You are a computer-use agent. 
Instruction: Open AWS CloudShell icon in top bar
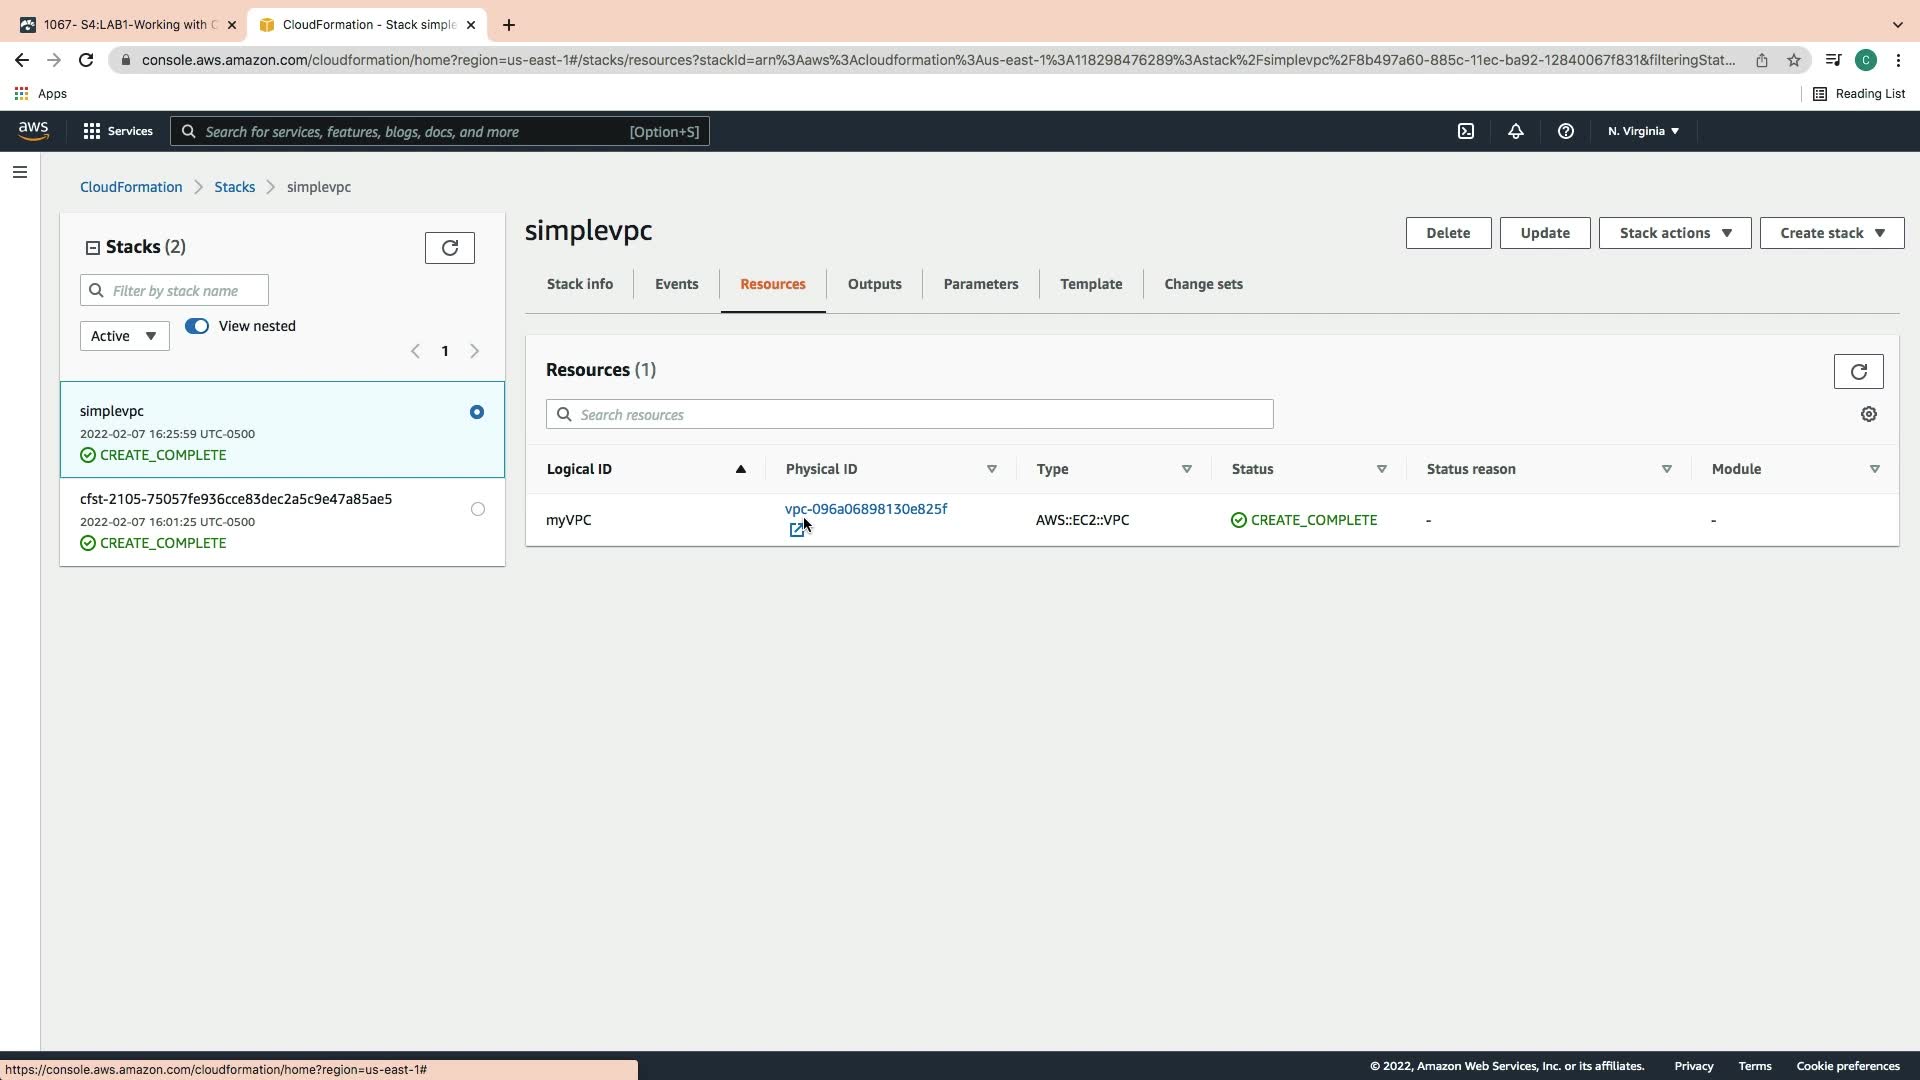(x=1466, y=131)
